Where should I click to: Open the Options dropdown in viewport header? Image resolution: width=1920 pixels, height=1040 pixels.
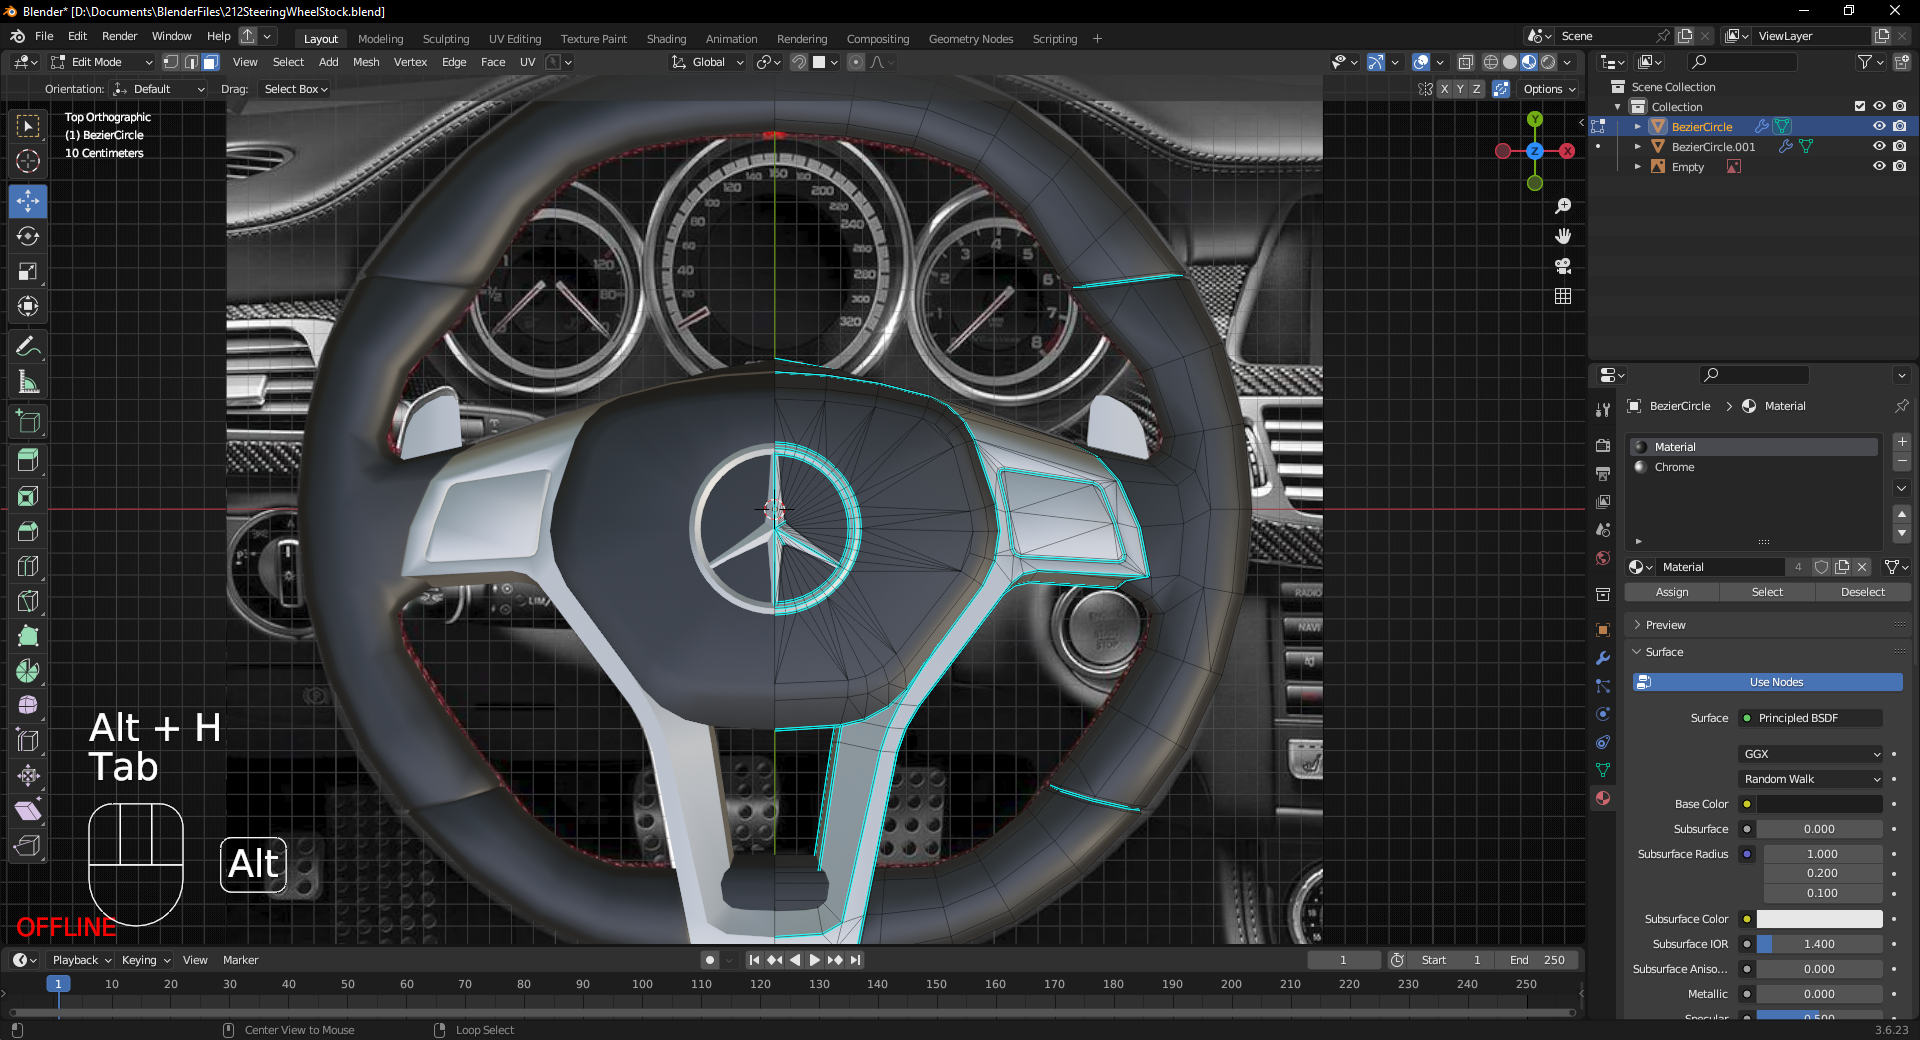tap(1549, 89)
